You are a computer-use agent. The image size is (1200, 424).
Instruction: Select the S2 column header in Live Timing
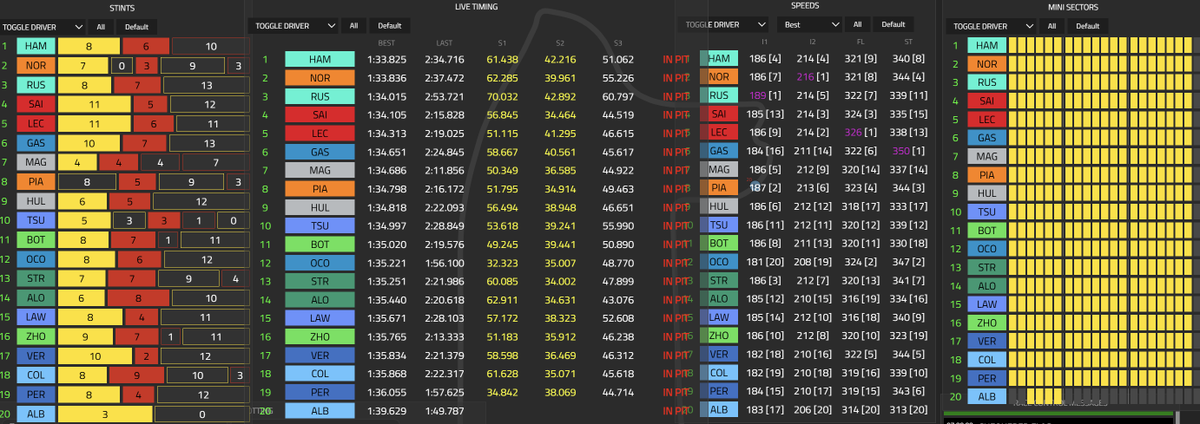pyautogui.click(x=560, y=43)
